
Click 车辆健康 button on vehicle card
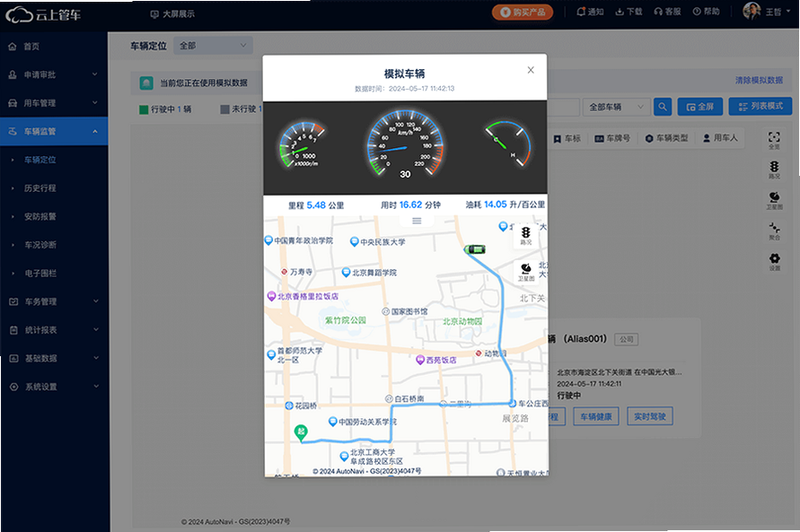[x=596, y=417]
